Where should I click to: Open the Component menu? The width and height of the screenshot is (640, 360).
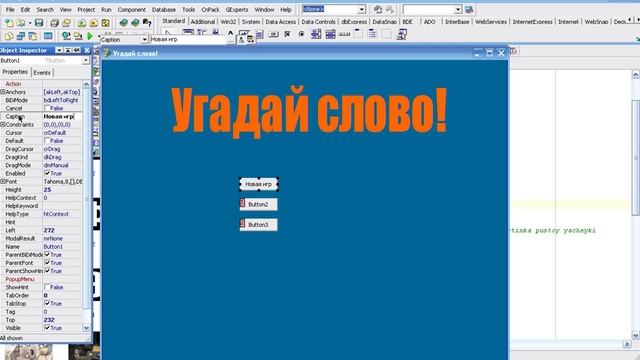pyautogui.click(x=131, y=9)
